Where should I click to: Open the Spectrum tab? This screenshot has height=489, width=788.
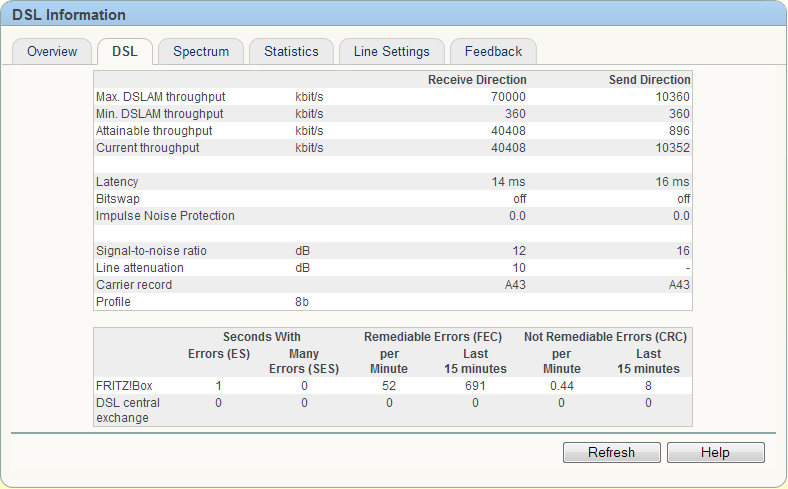tap(201, 52)
